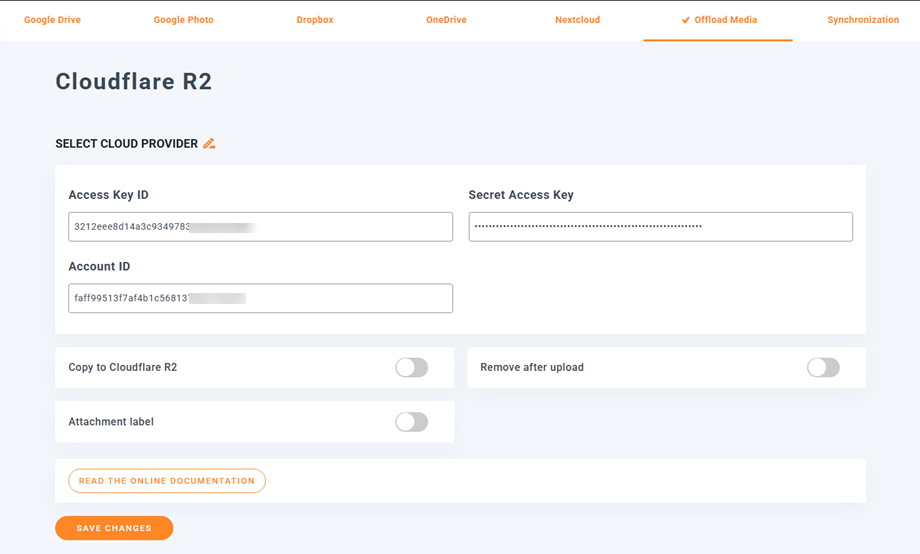920x554 pixels.
Task: Click the Secret Access Key label
Action: (521, 195)
